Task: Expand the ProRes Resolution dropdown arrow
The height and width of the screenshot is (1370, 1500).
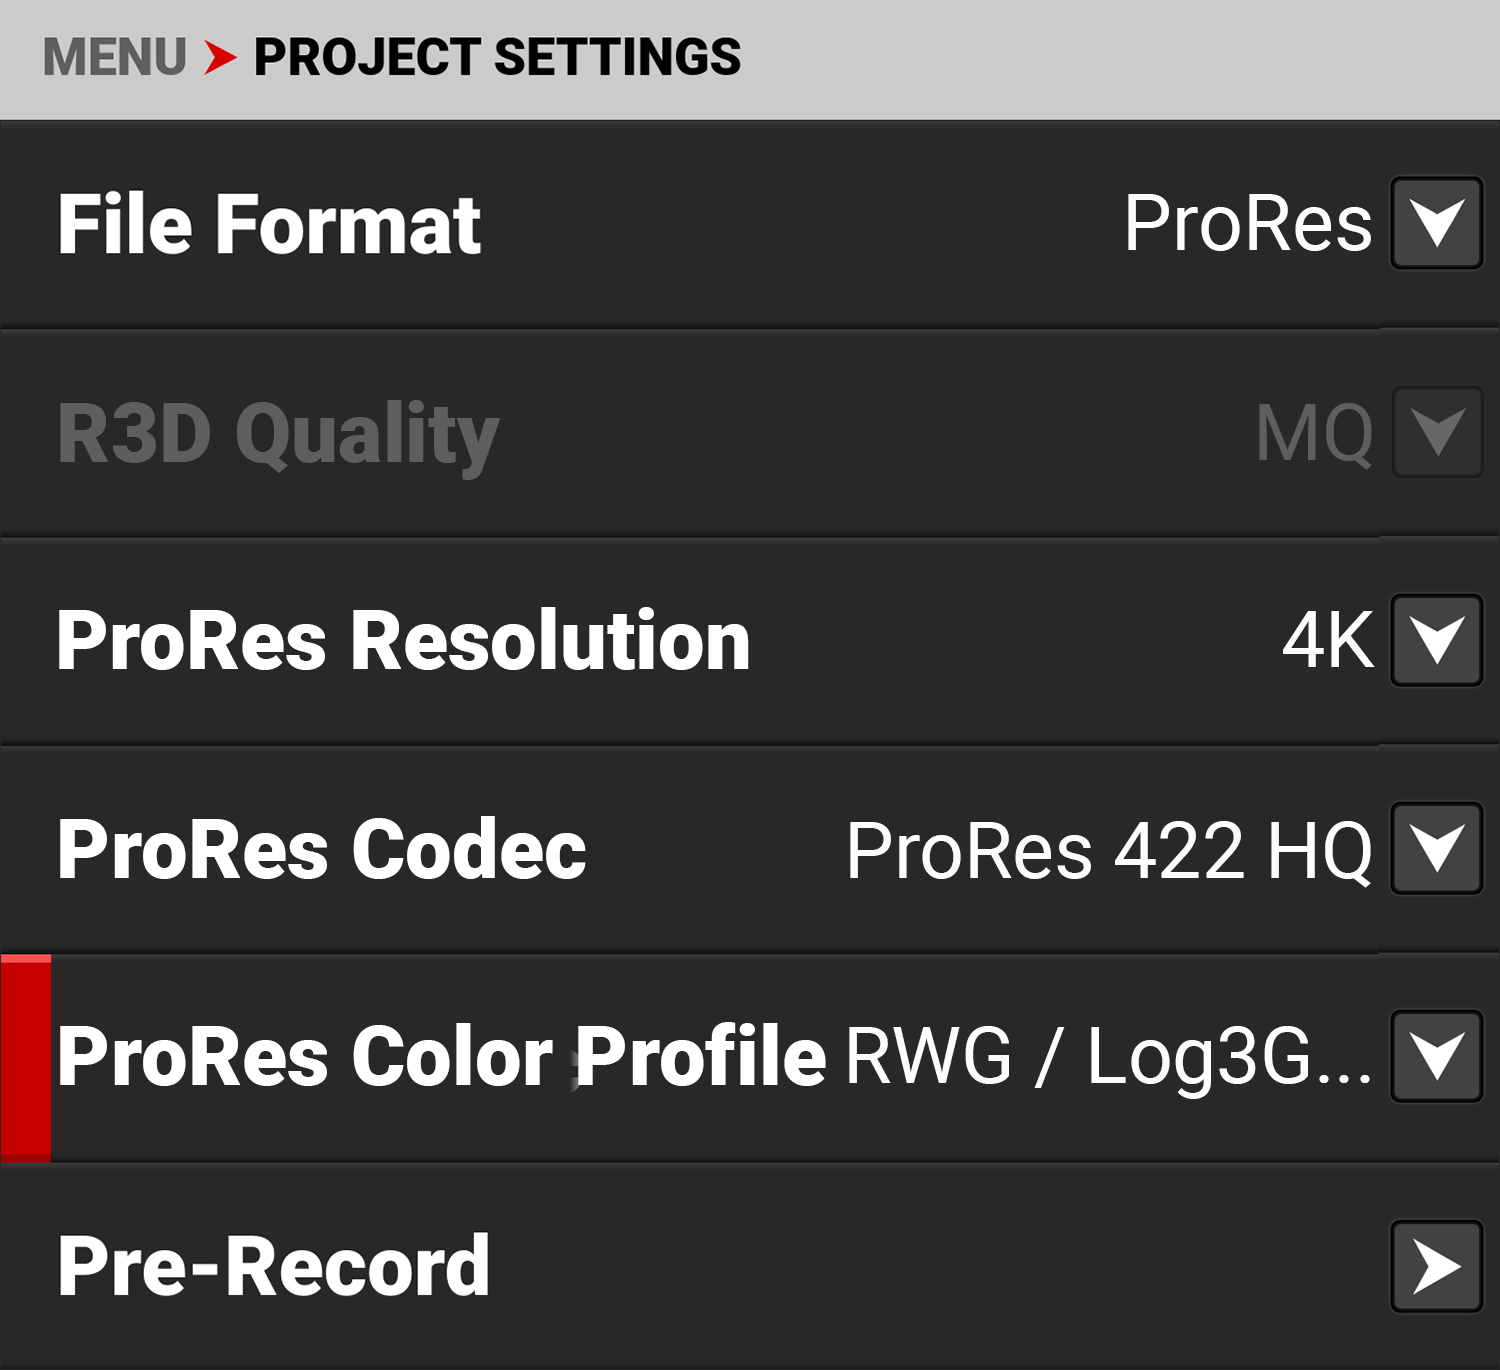Action: 1436,640
